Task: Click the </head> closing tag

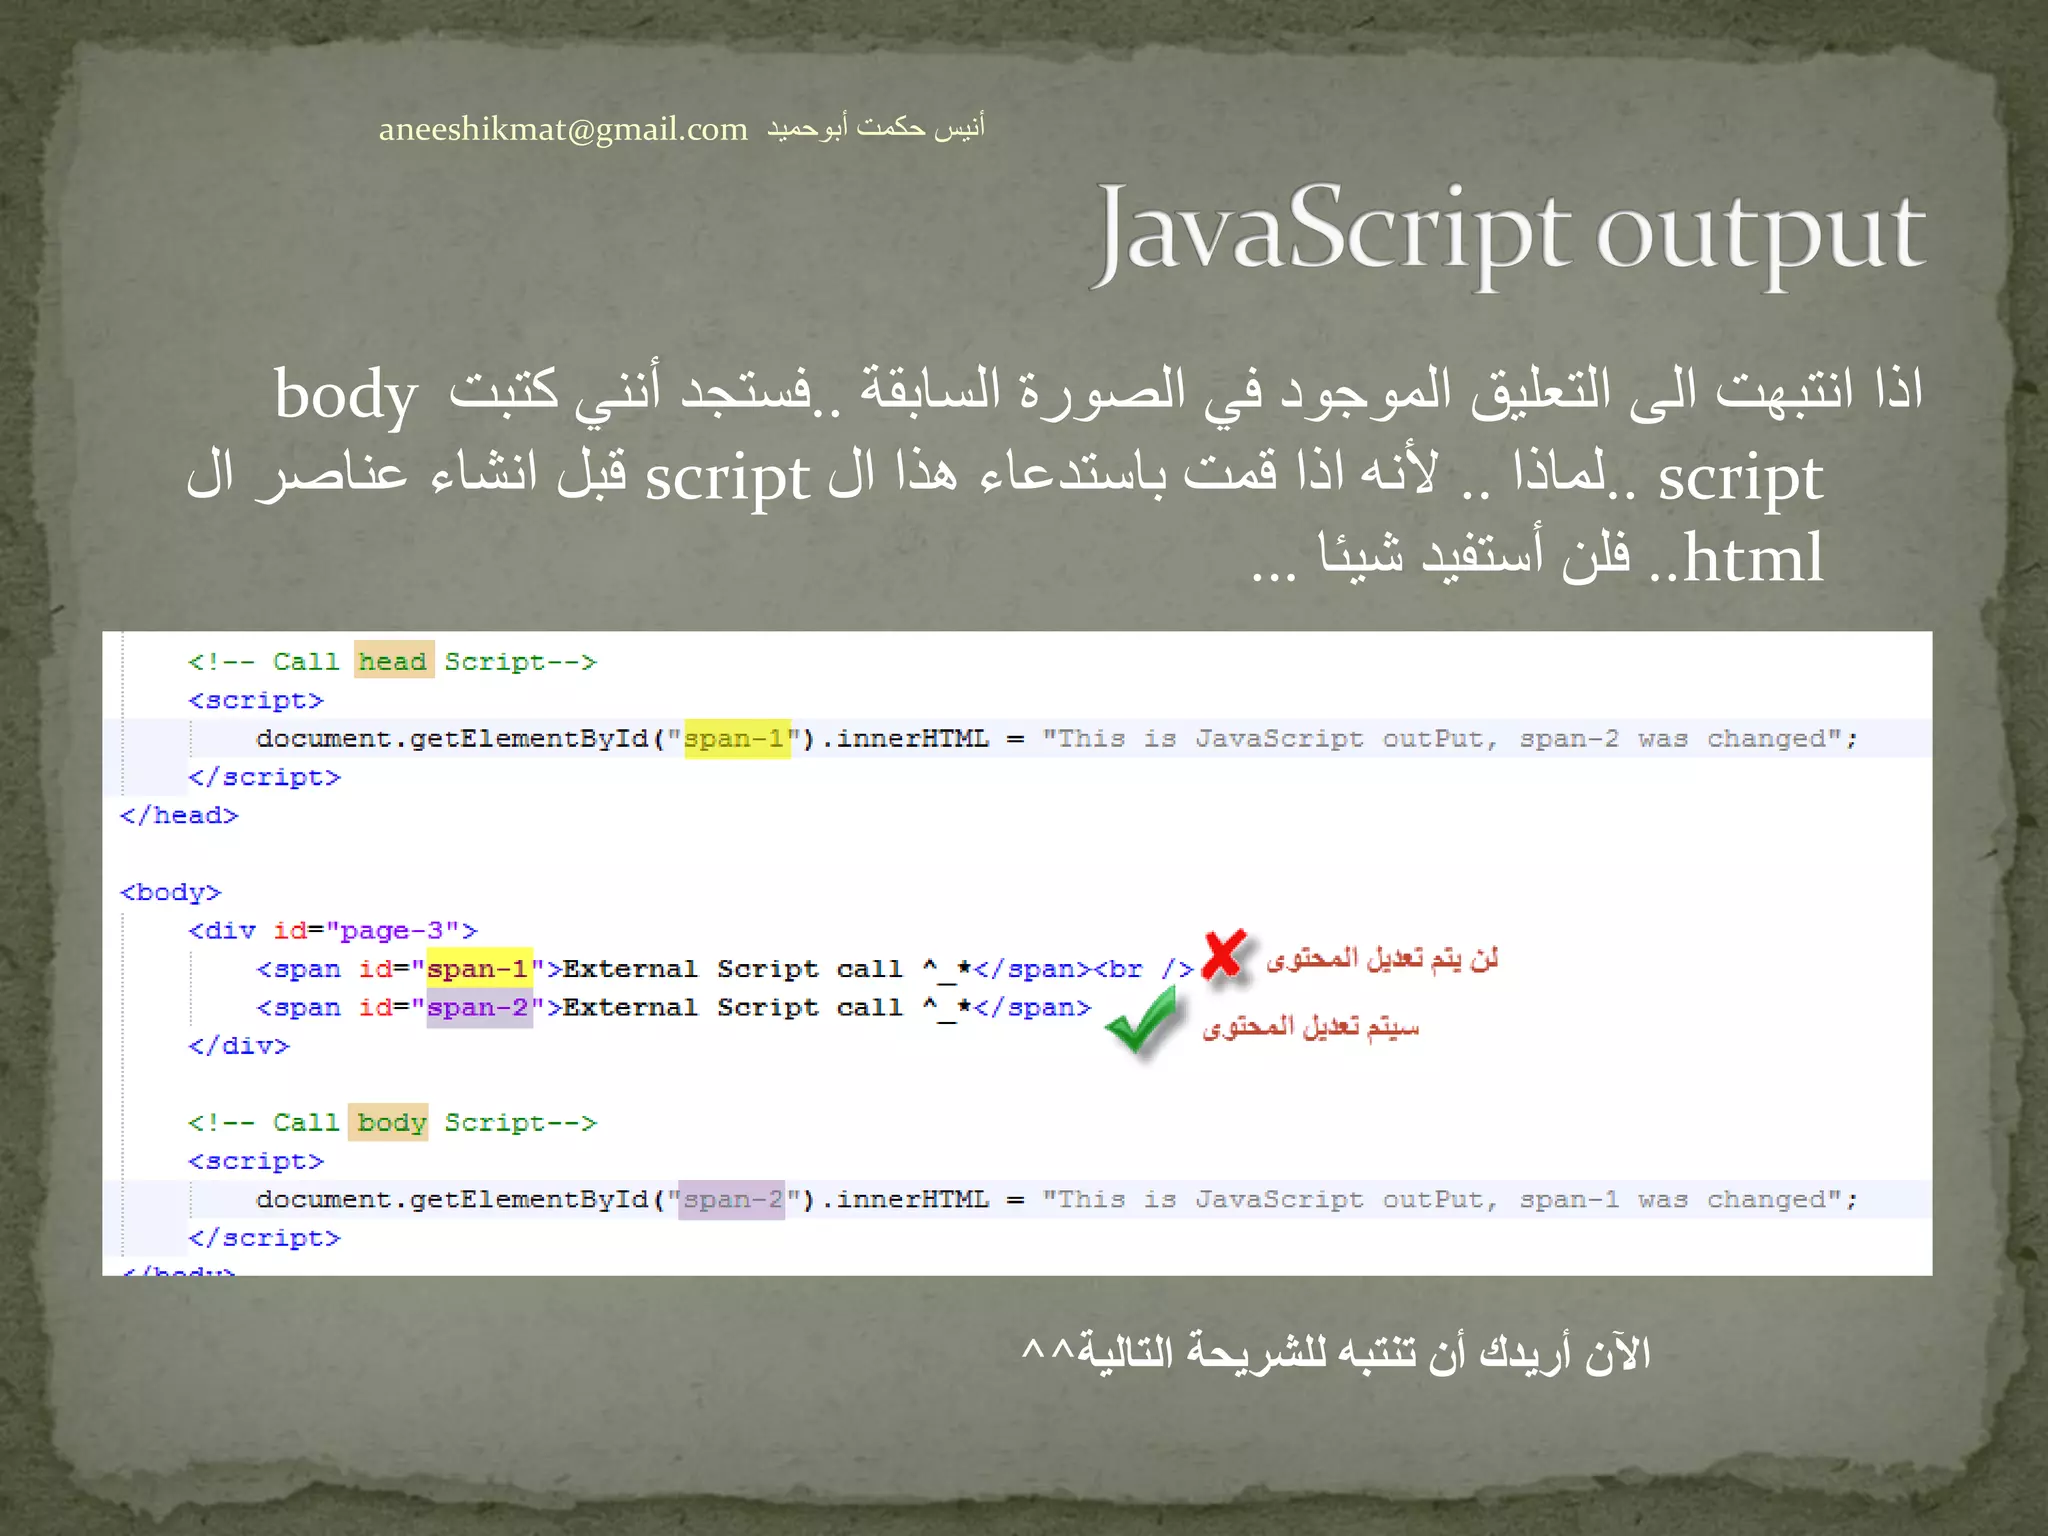Action: pyautogui.click(x=179, y=815)
